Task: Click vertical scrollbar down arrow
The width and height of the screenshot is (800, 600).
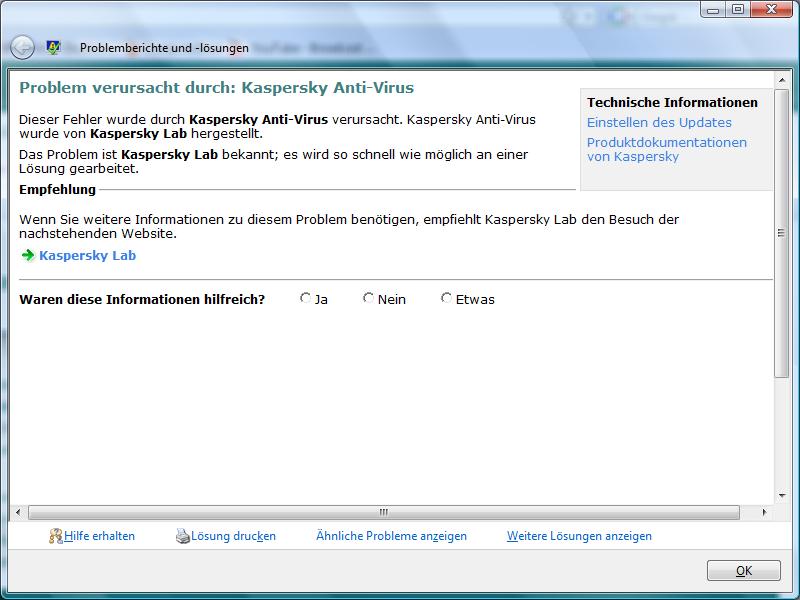Action: pos(782,495)
